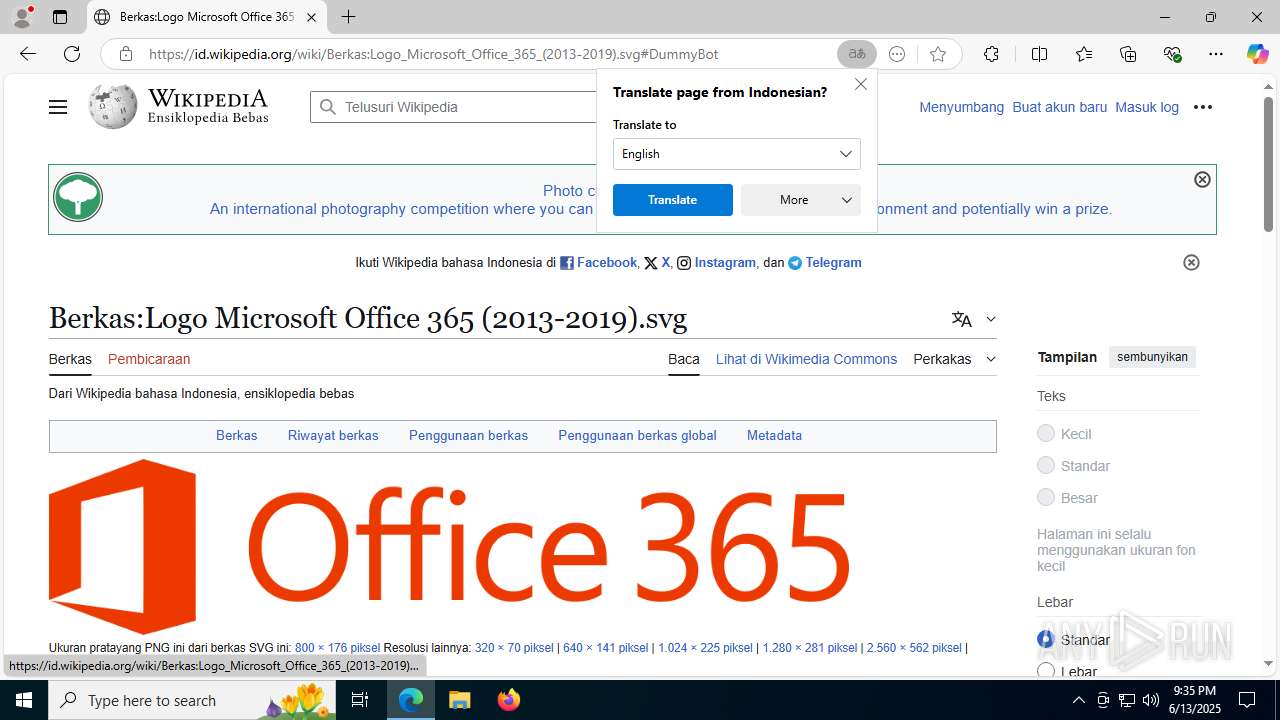Open Split screen view
1280x720 pixels.
click(1039, 54)
